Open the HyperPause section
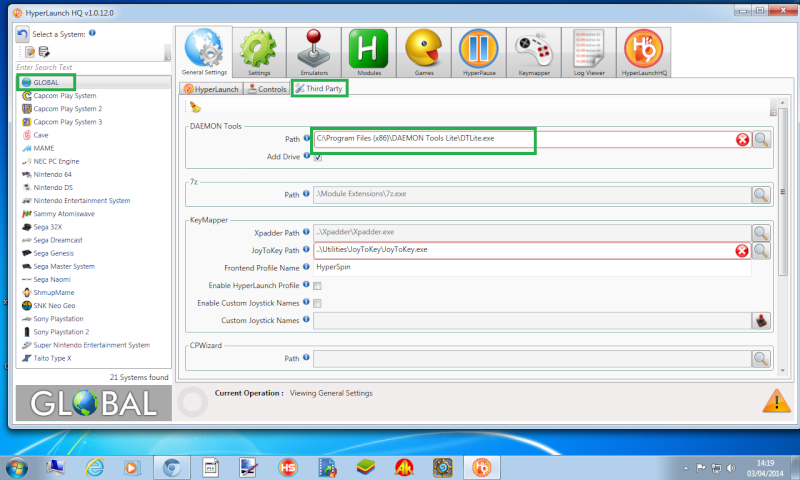The height and width of the screenshot is (480, 800). pyautogui.click(x=479, y=52)
